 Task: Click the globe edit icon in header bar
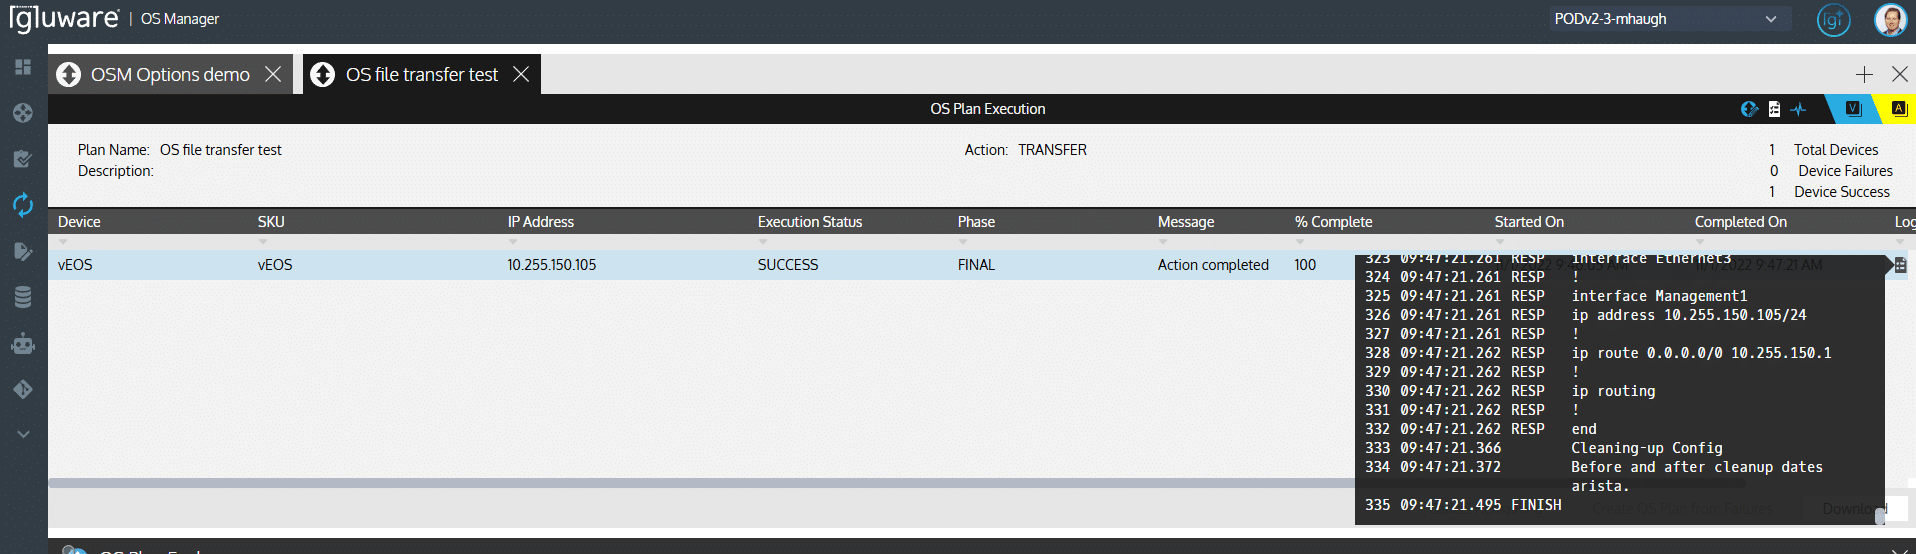tap(1749, 109)
